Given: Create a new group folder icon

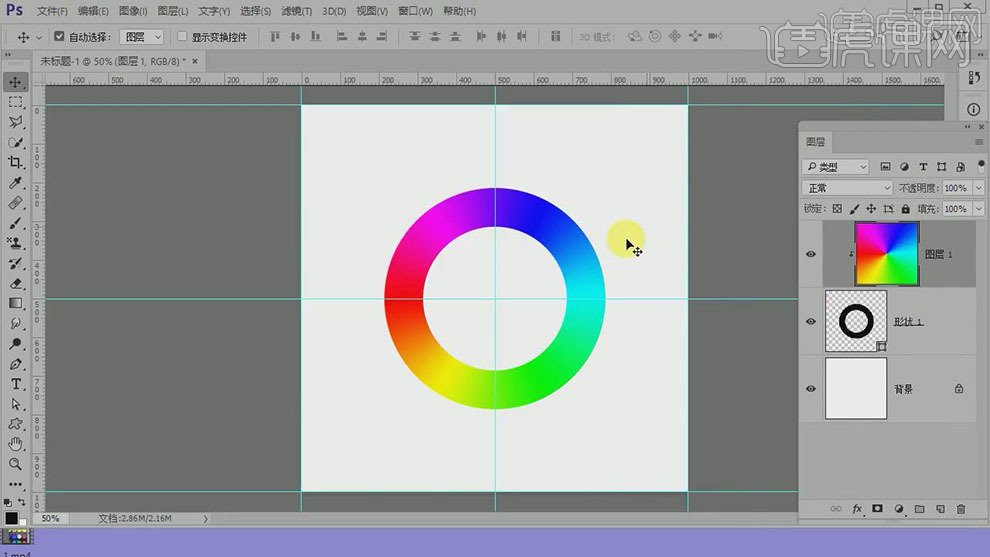Looking at the screenshot, I should click(x=920, y=509).
